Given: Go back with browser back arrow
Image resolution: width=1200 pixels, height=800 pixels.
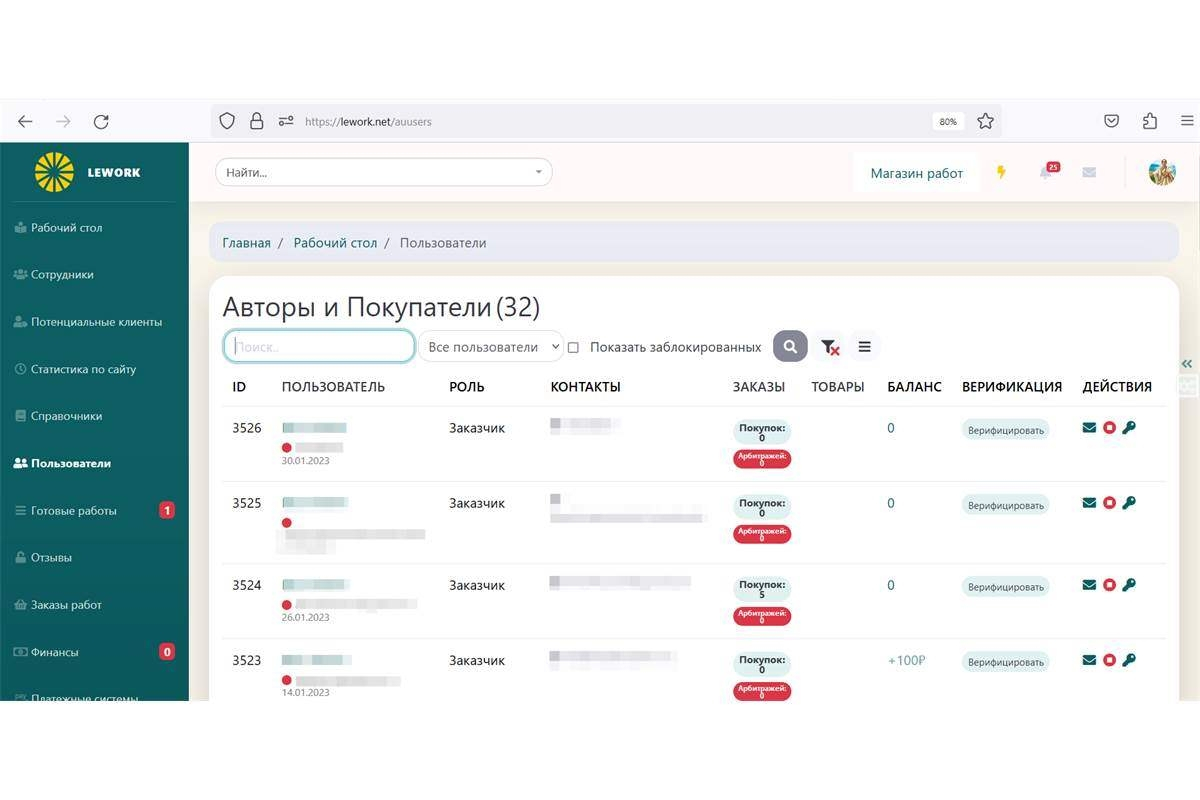Looking at the screenshot, I should (25, 121).
